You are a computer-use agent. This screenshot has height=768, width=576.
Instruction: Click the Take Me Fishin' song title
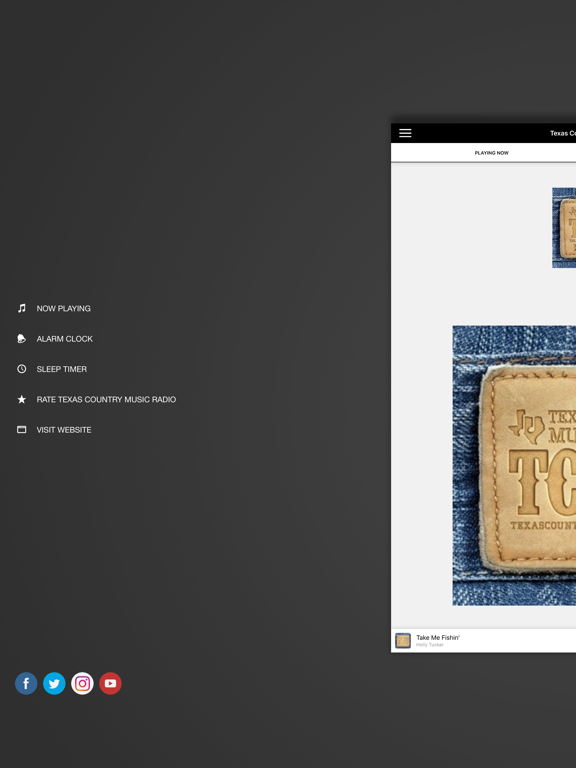(438, 638)
